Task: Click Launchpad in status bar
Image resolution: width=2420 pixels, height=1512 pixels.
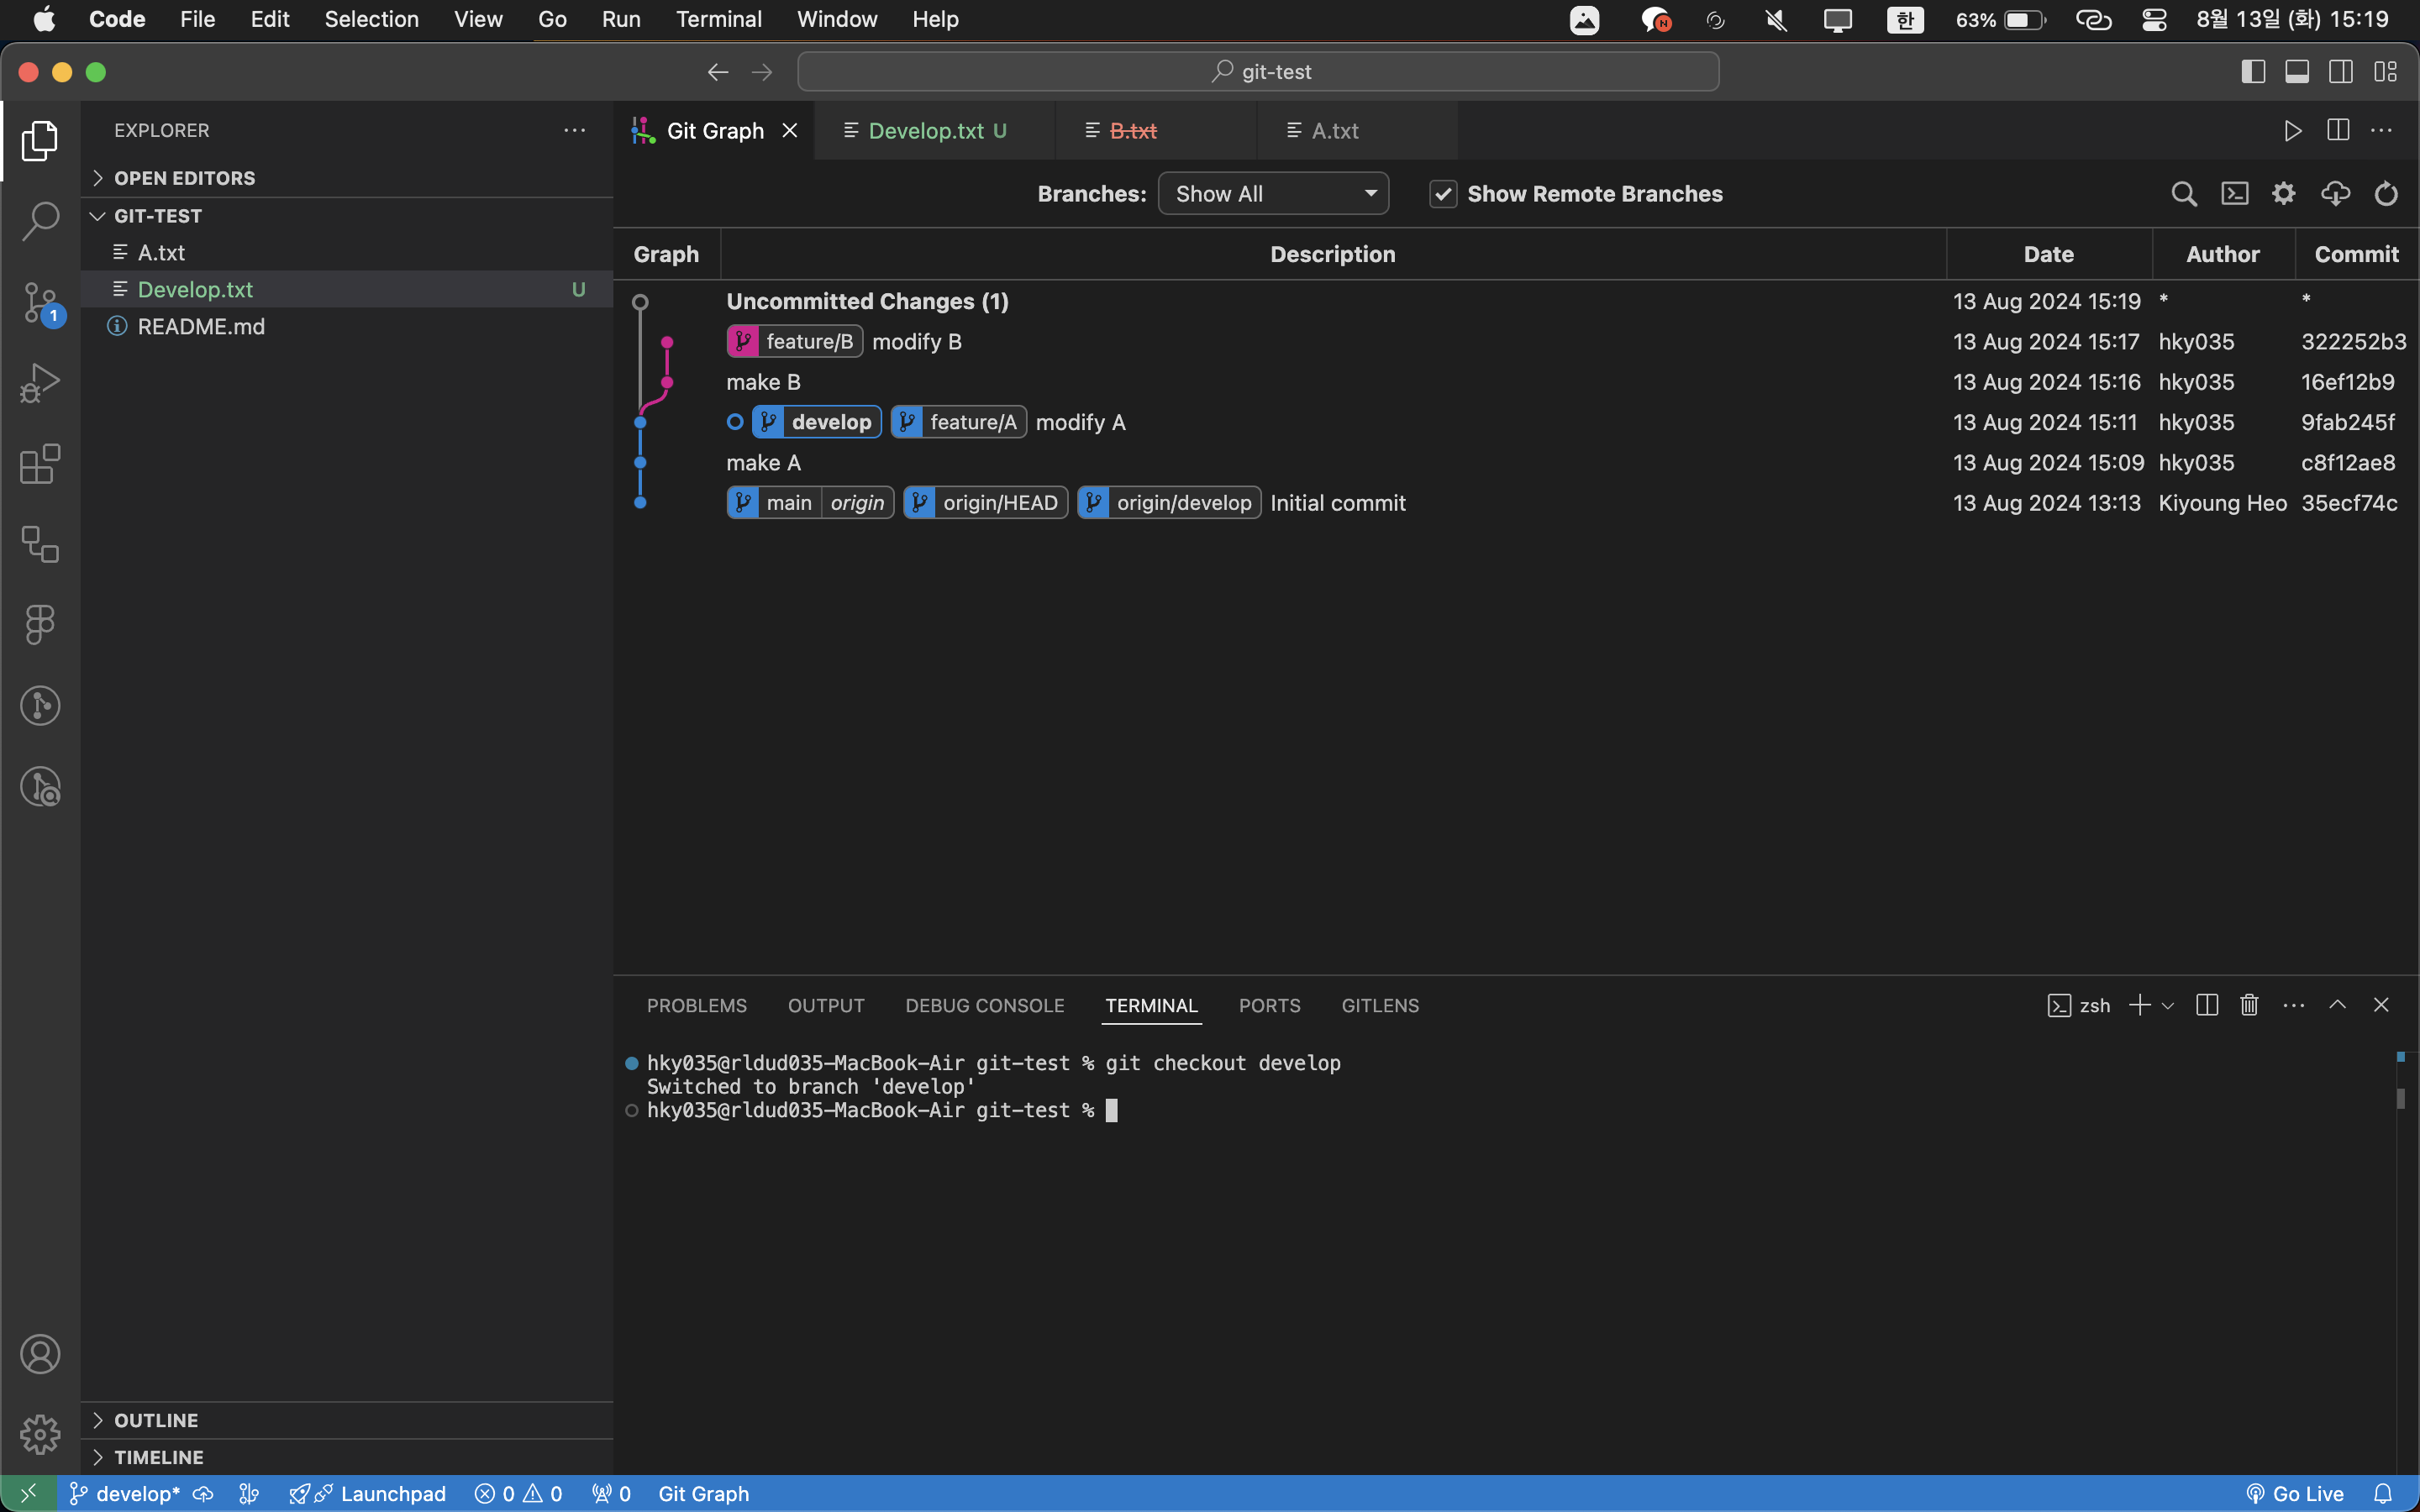Action: pyautogui.click(x=367, y=1494)
